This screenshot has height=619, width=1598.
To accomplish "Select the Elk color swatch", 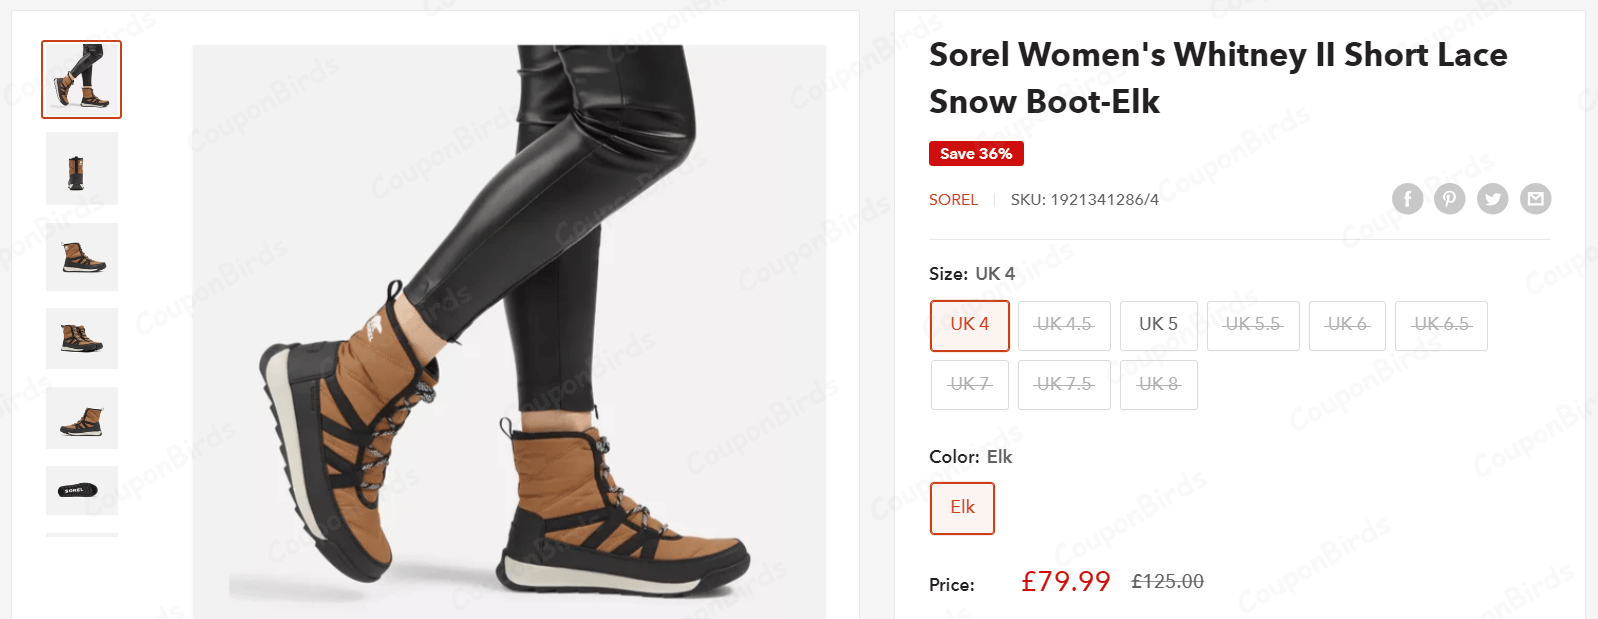I will pyautogui.click(x=961, y=508).
